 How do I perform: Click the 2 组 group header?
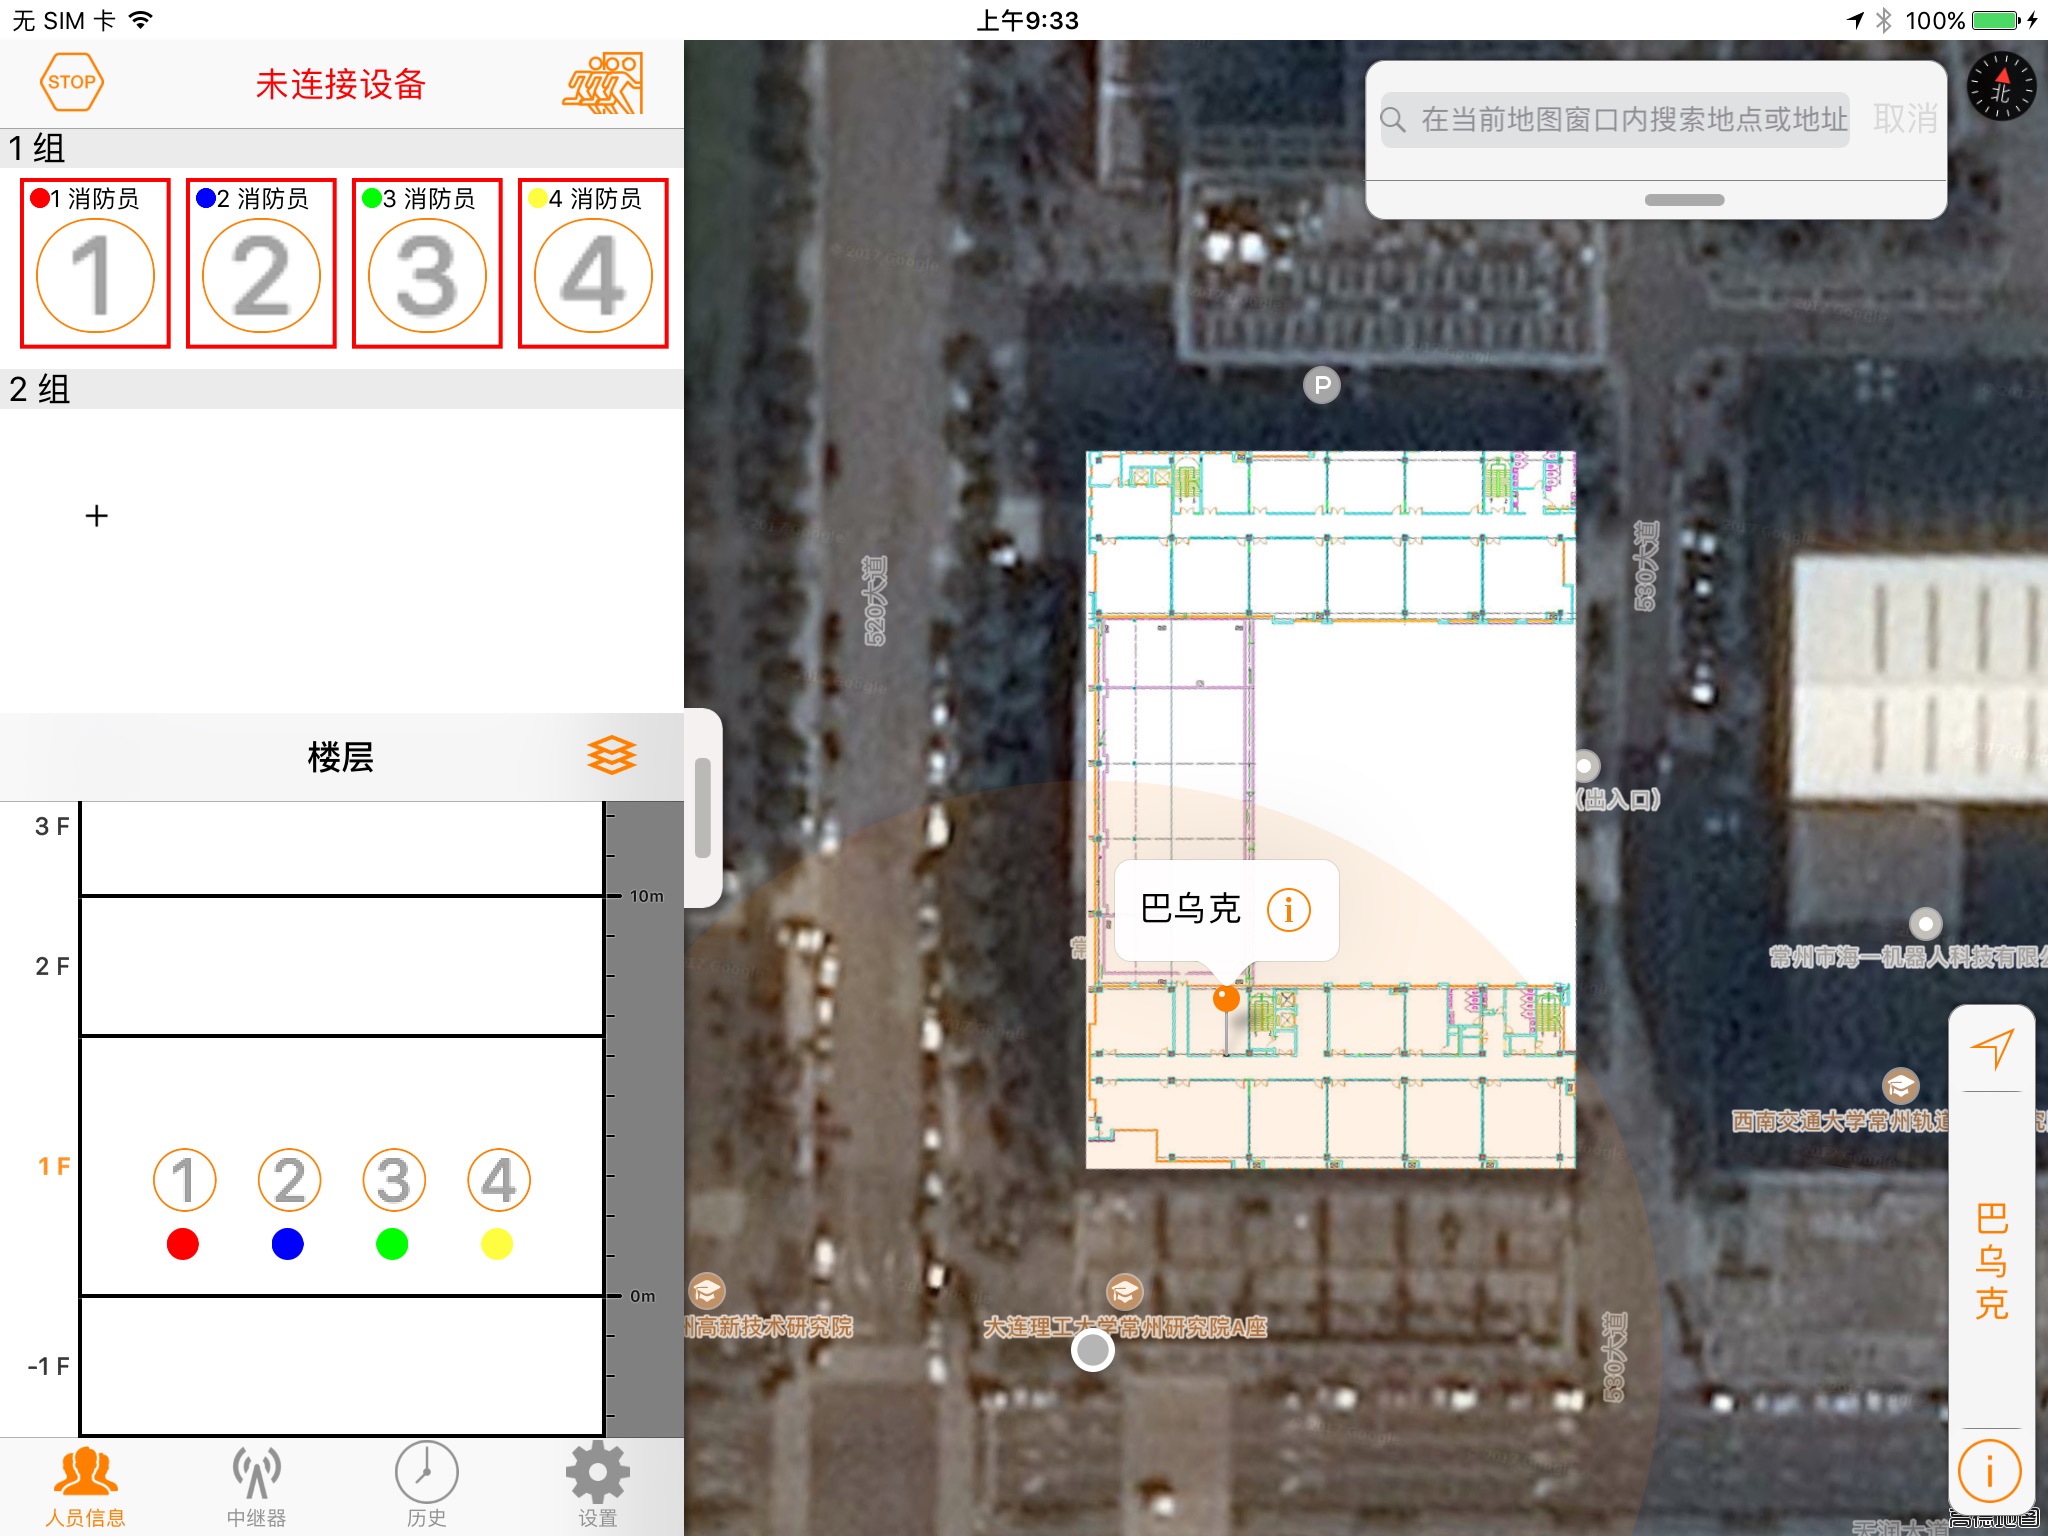(x=342, y=389)
